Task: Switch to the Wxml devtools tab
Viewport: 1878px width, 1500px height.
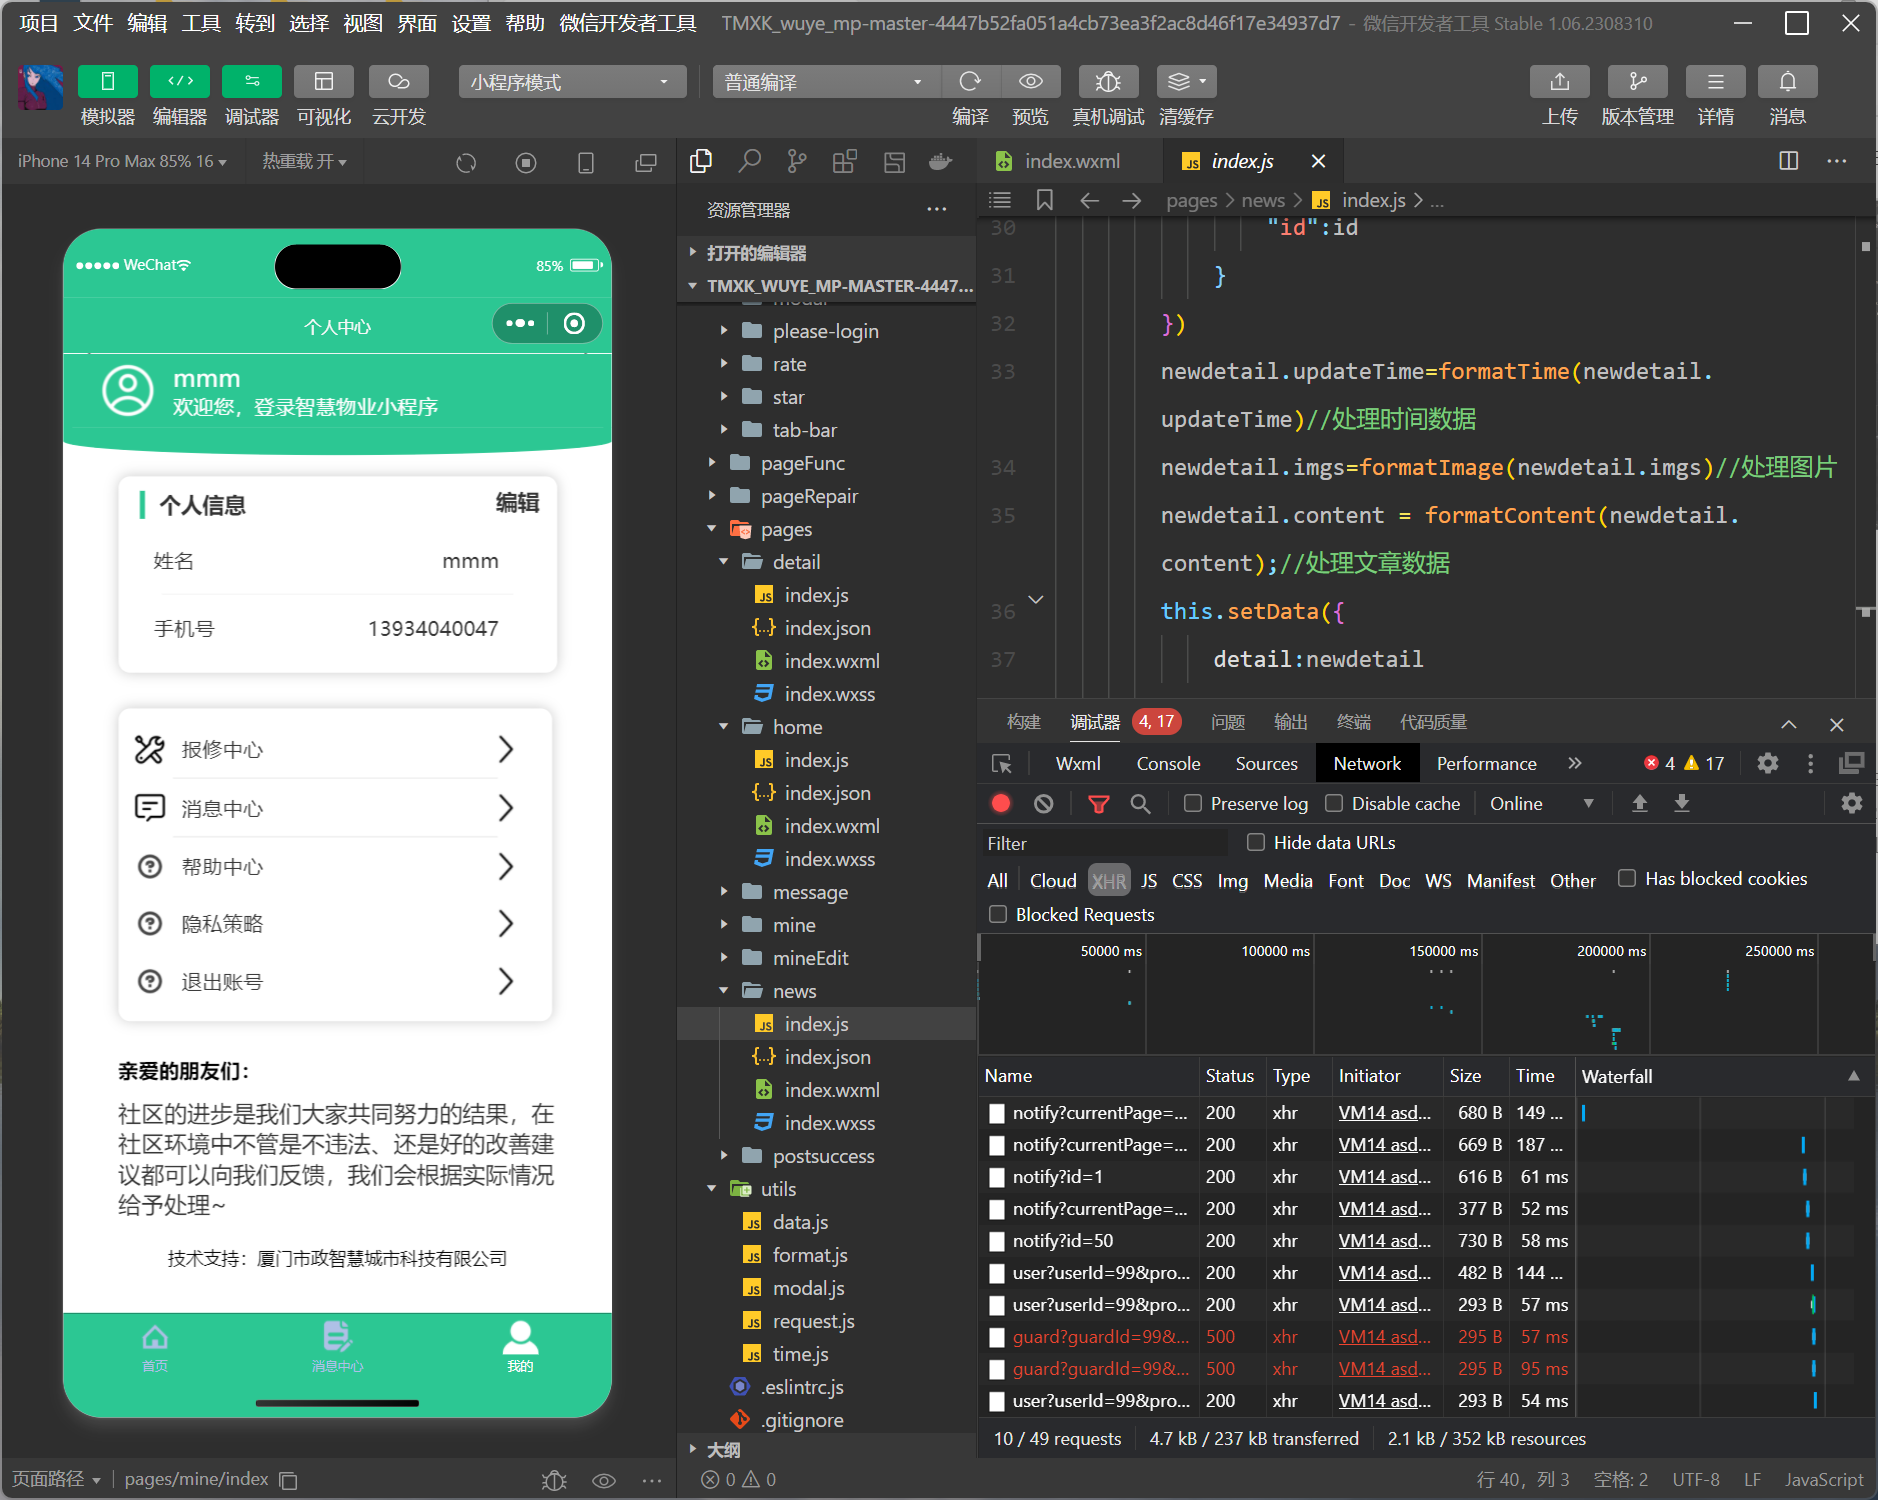Action: tap(1078, 763)
